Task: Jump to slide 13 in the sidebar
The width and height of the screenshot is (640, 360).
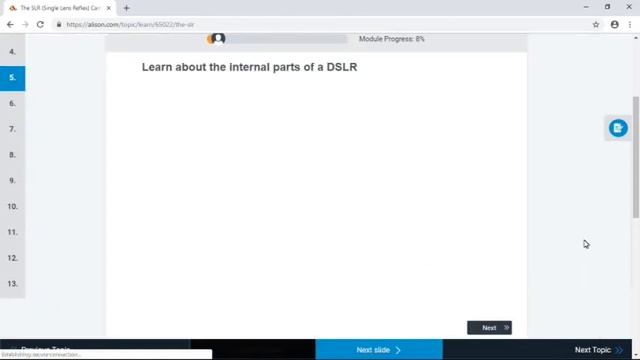Action: click(x=12, y=284)
